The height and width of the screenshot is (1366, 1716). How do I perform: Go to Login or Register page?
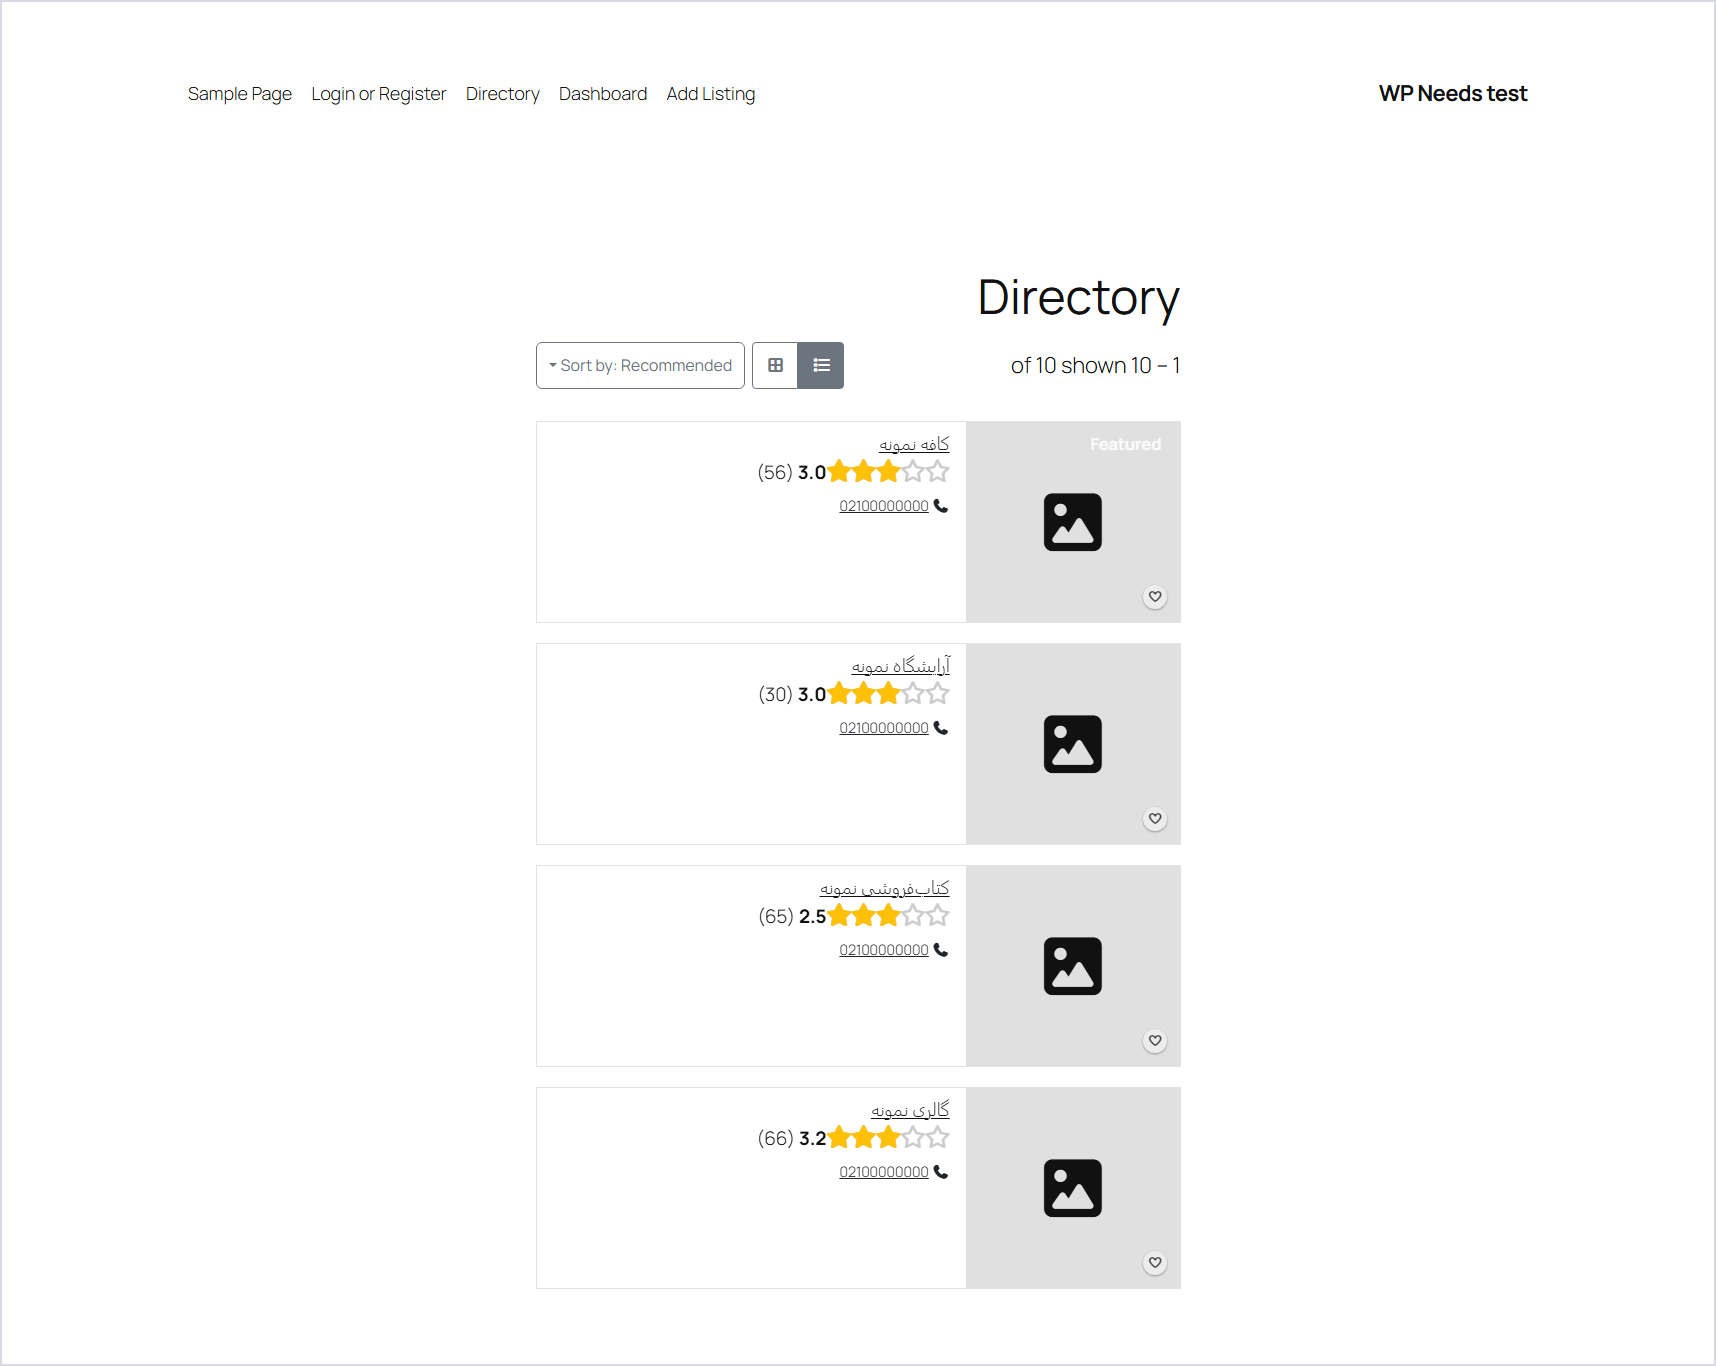coord(379,94)
